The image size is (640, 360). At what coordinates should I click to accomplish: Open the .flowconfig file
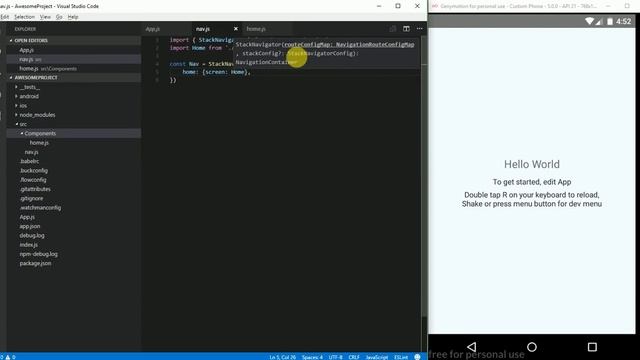(33, 180)
